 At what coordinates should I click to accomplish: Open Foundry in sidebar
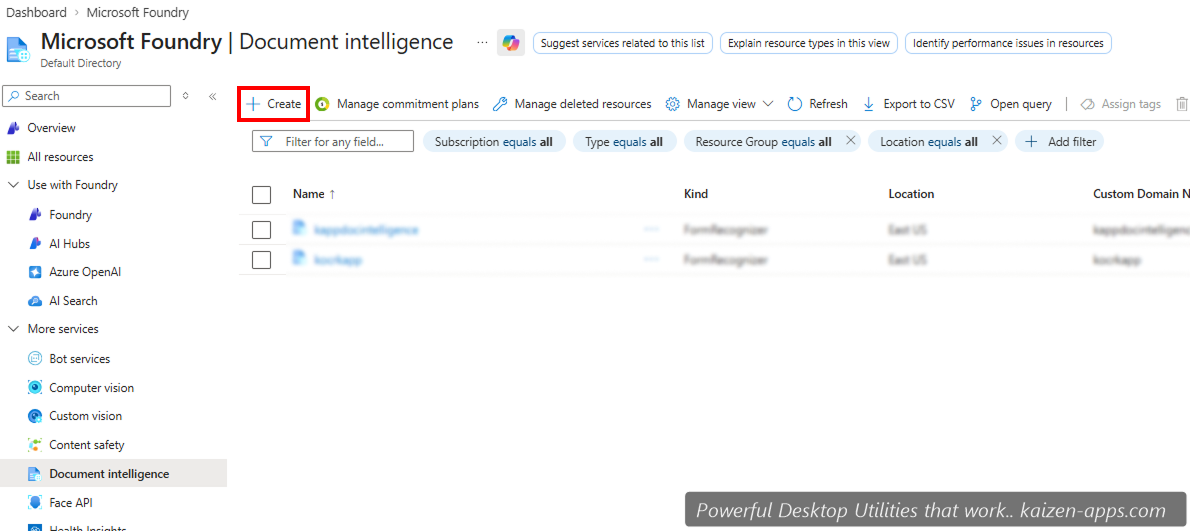(x=71, y=215)
